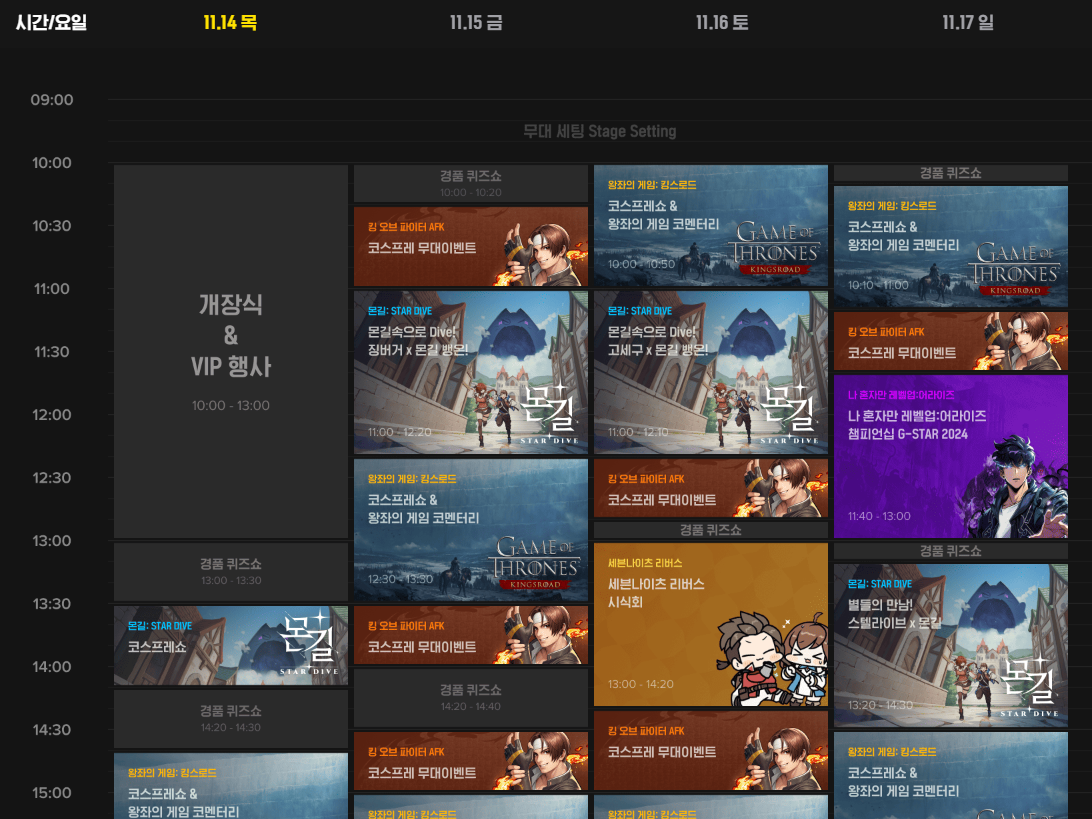Open the 나 혼자만 레벨업:어라이즈 챔피언십 G-STAR 2024 card
Screen dimensions: 1092x819
pyautogui.click(x=951, y=457)
